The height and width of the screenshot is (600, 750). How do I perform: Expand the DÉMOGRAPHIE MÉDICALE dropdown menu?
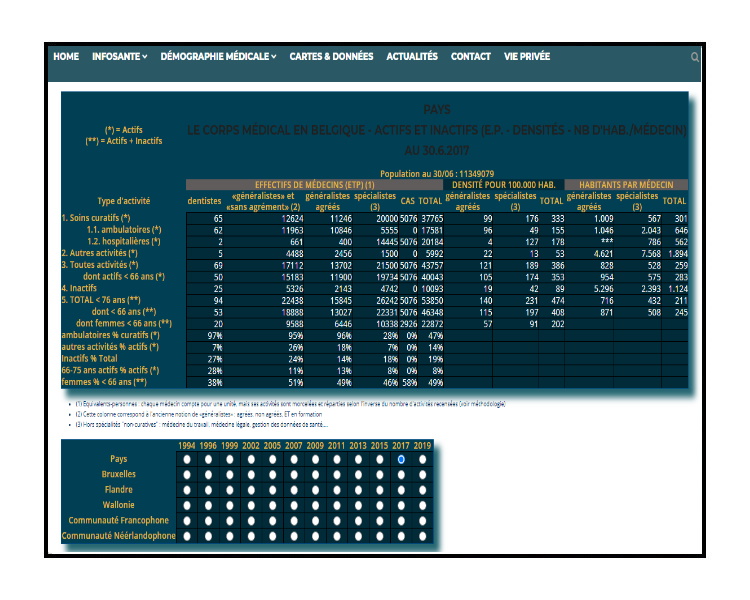[x=218, y=56]
